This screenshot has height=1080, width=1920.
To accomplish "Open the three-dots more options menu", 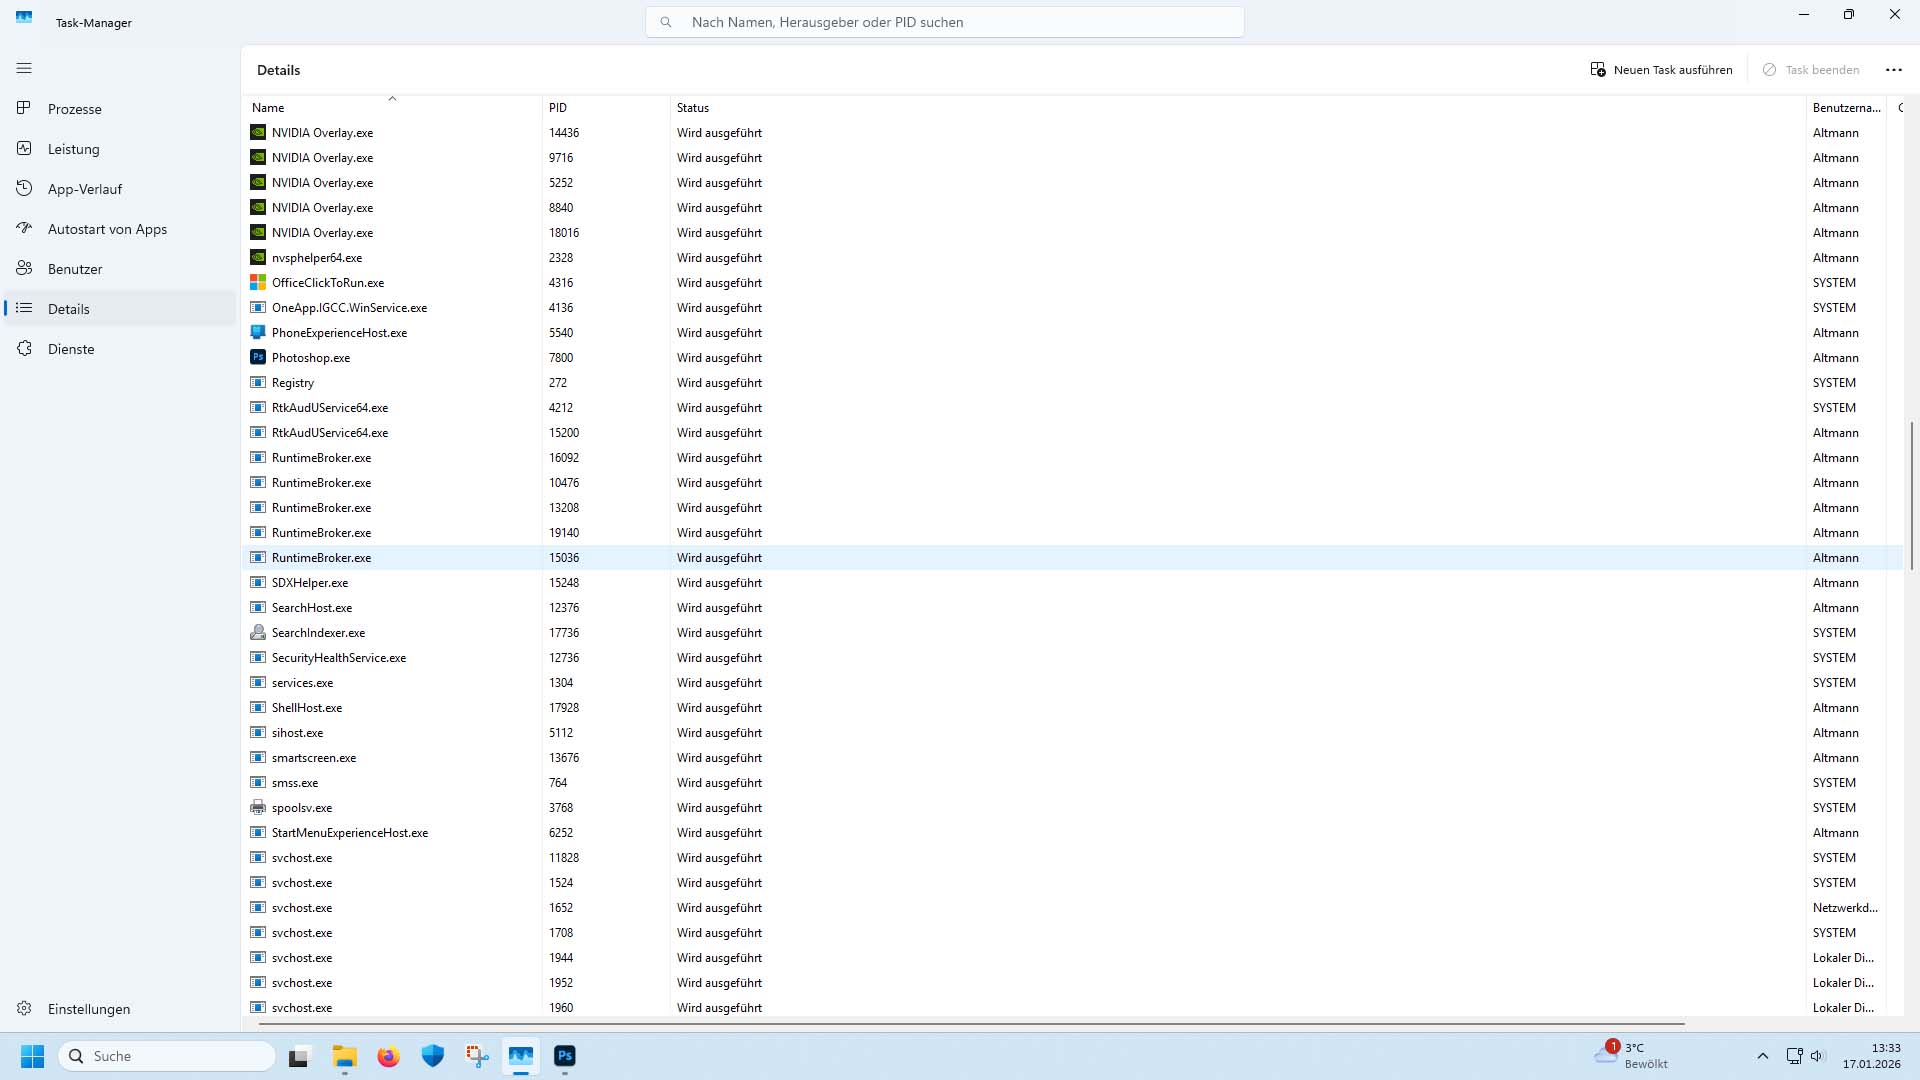I will point(1893,70).
